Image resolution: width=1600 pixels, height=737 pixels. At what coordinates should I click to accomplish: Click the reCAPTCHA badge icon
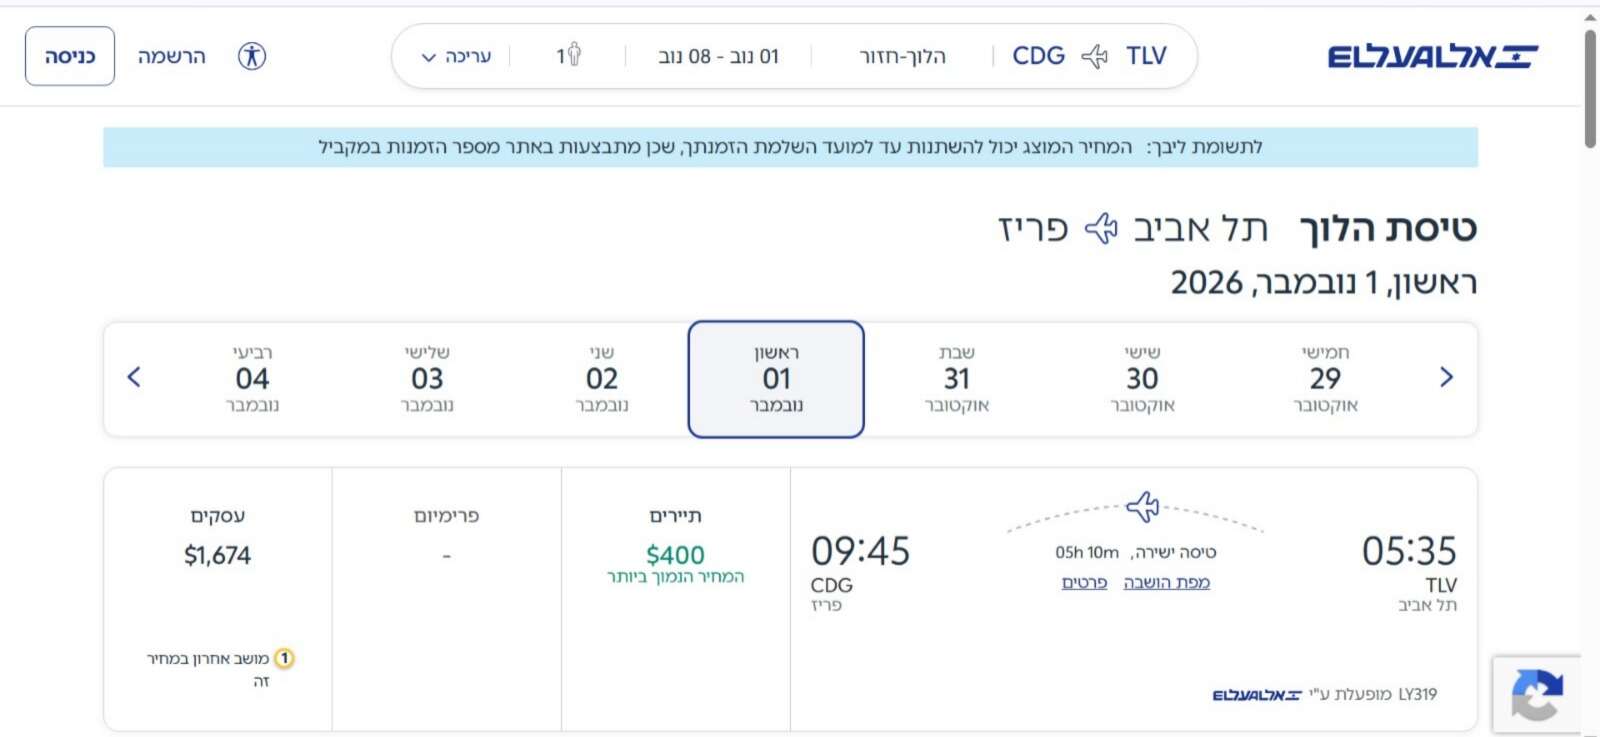pos(1537,694)
